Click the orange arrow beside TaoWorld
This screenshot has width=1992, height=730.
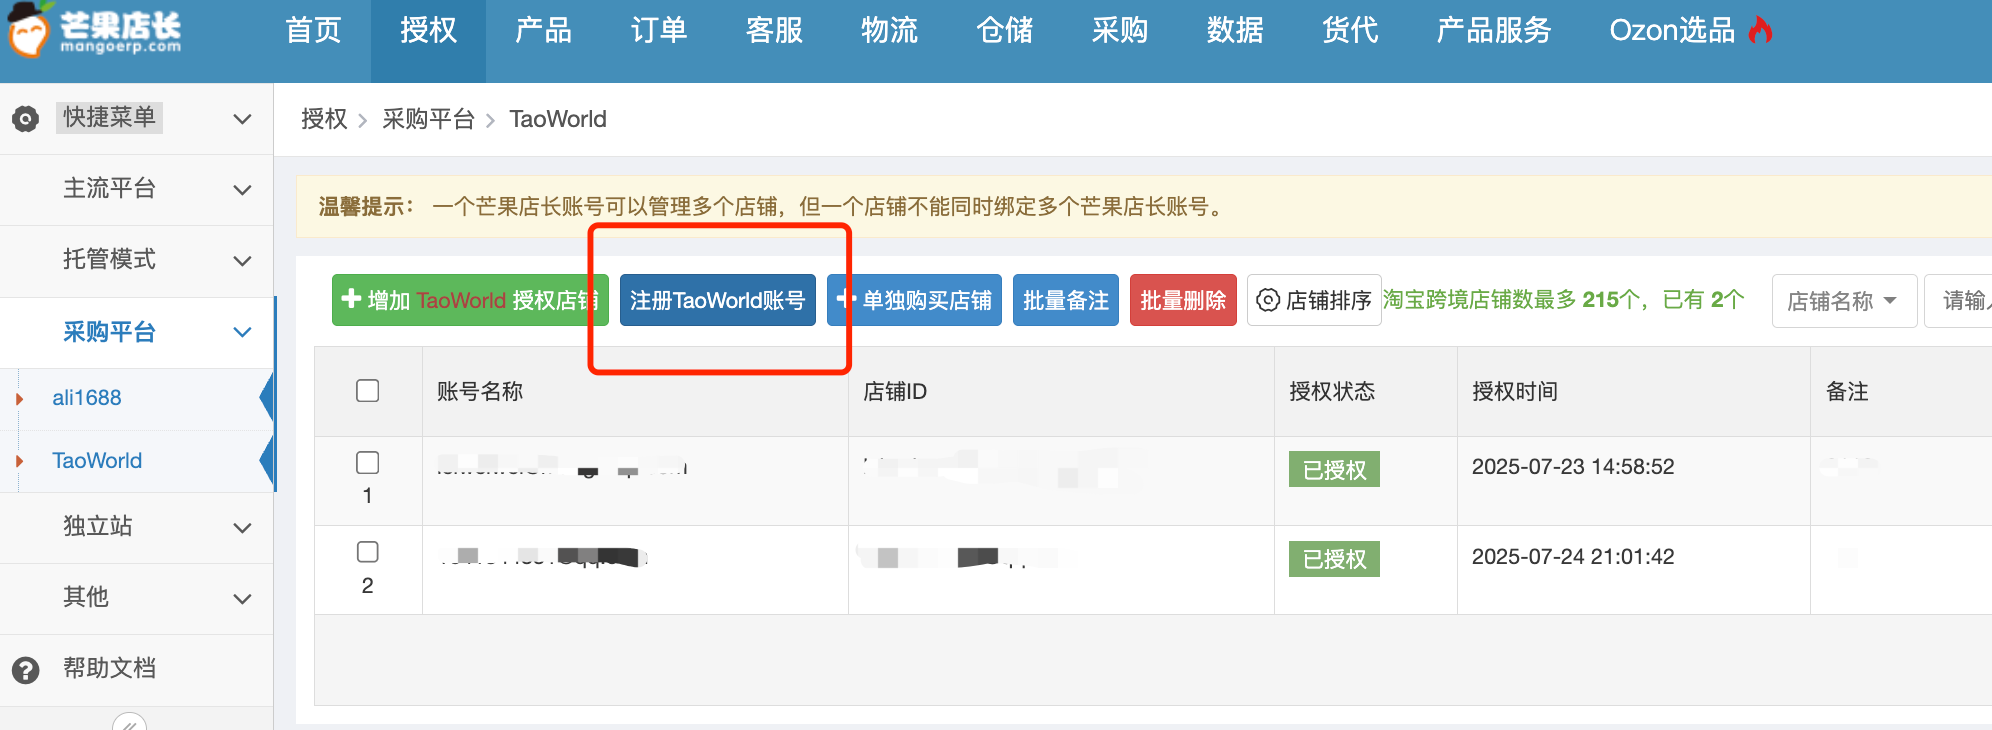point(19,461)
